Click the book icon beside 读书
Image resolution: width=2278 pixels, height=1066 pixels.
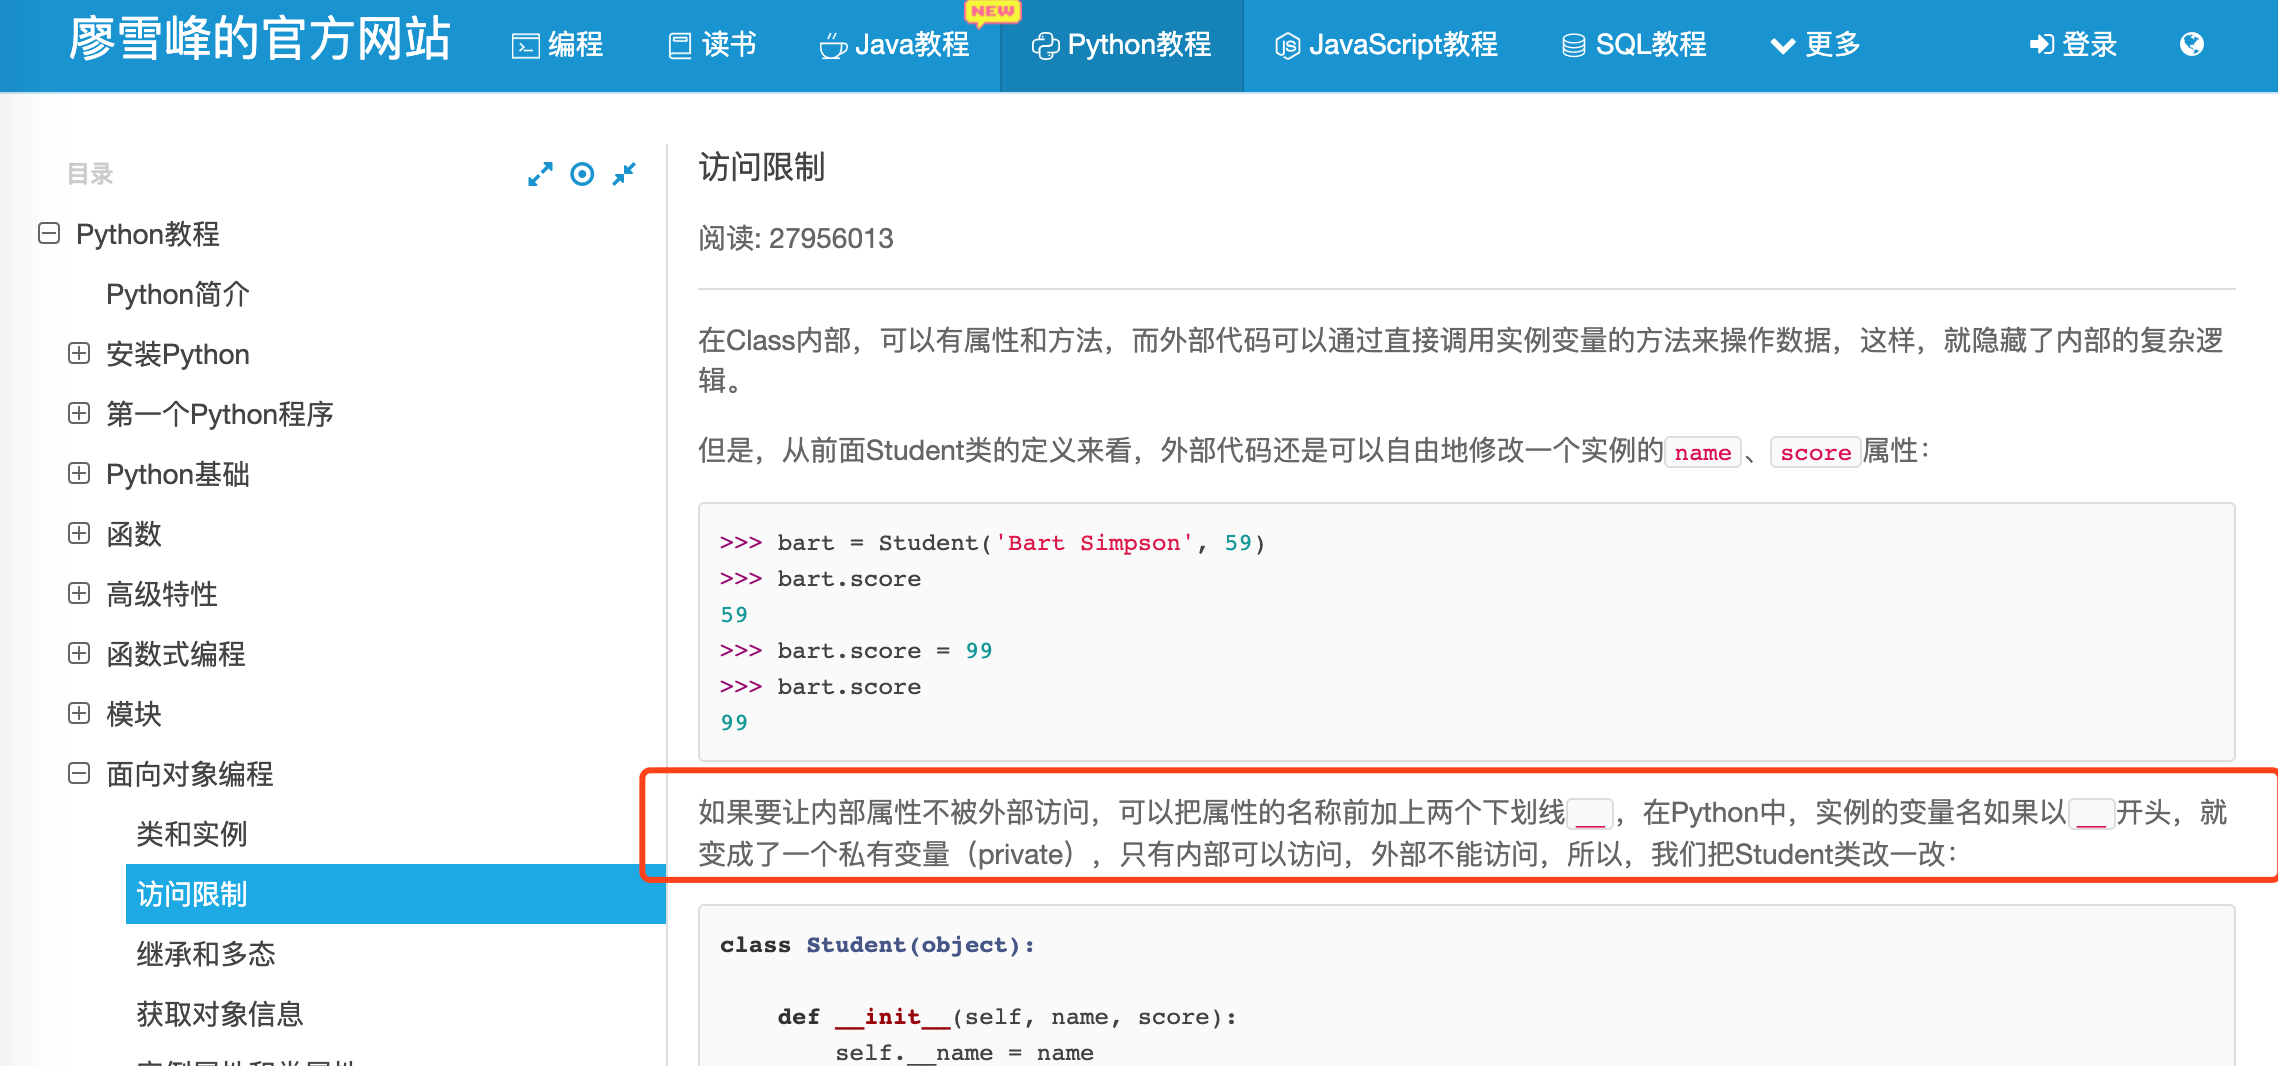[x=680, y=46]
